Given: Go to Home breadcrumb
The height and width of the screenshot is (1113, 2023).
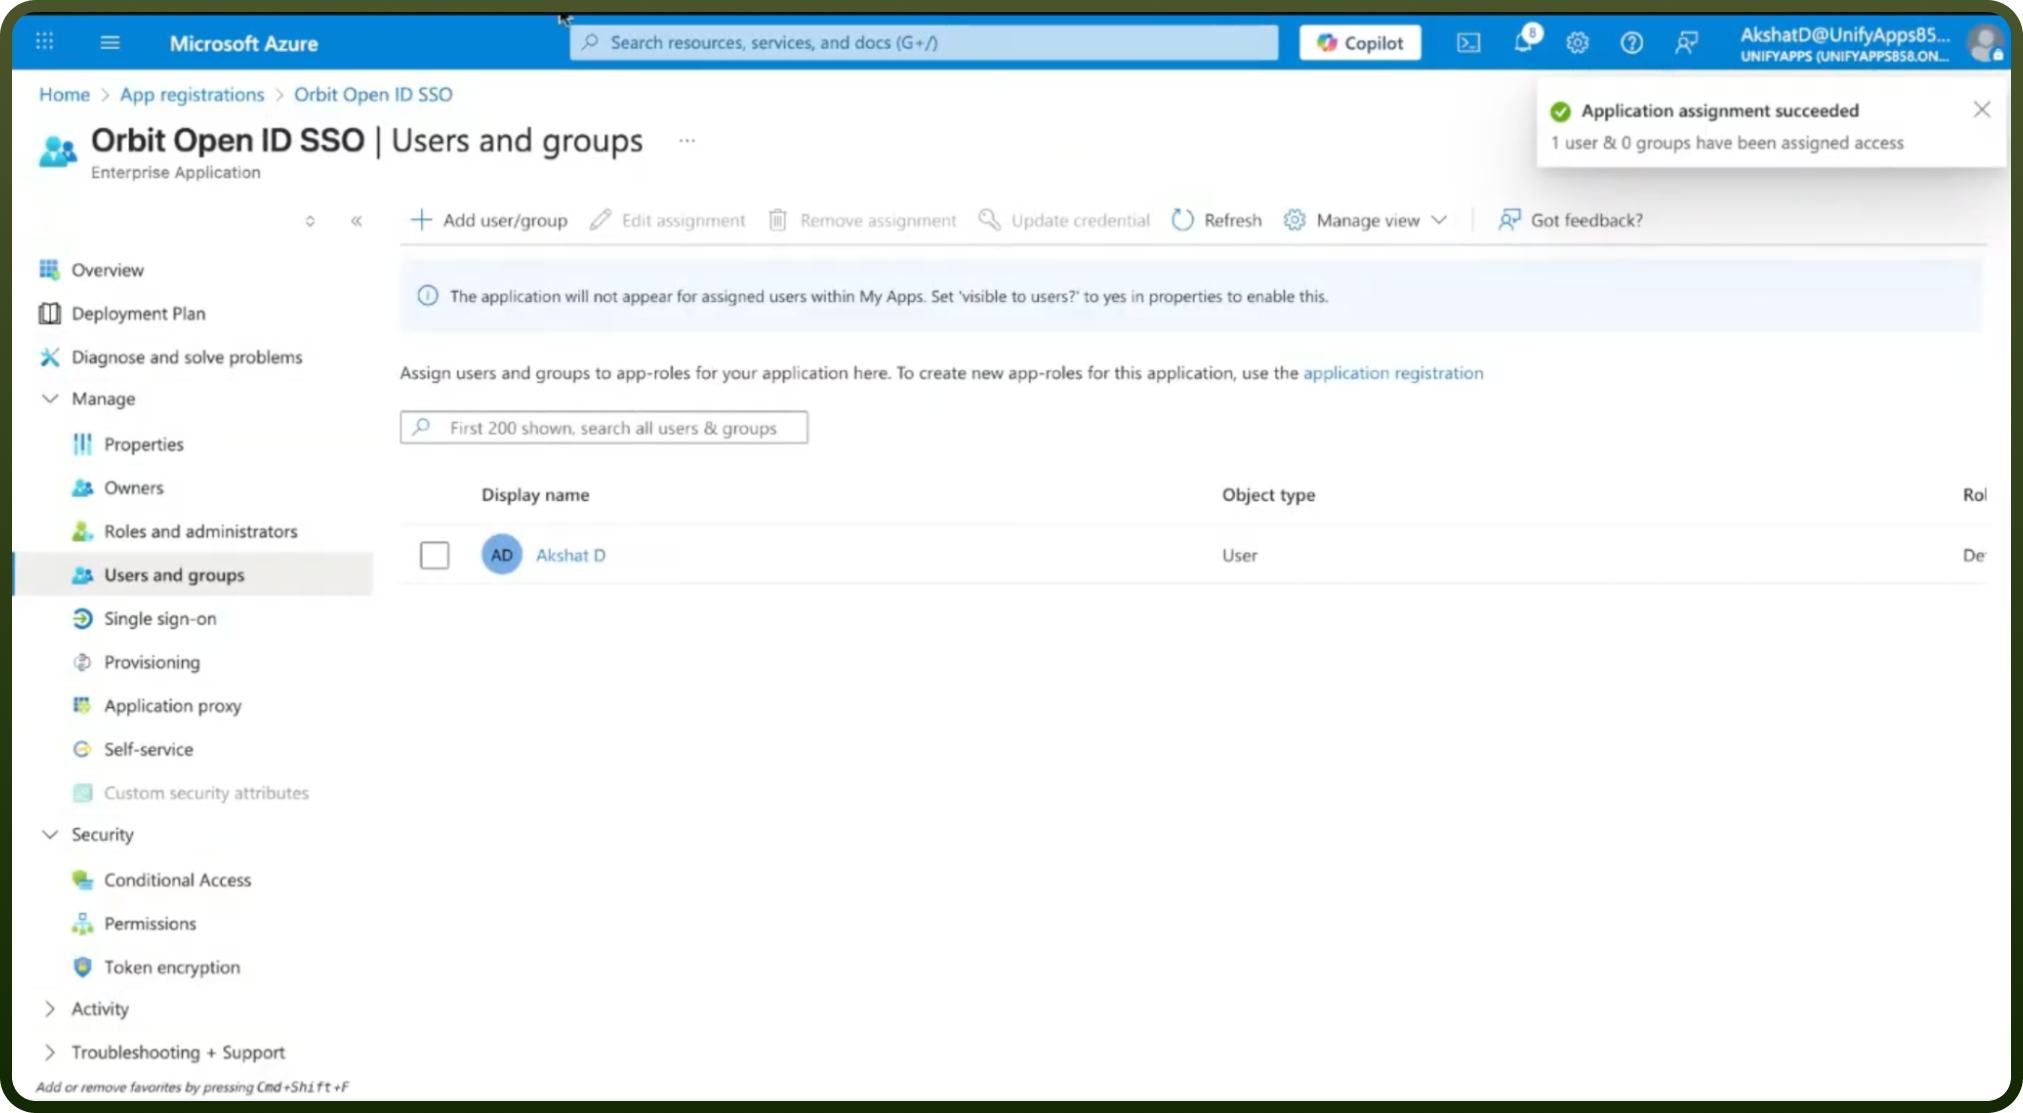Looking at the screenshot, I should 64,94.
